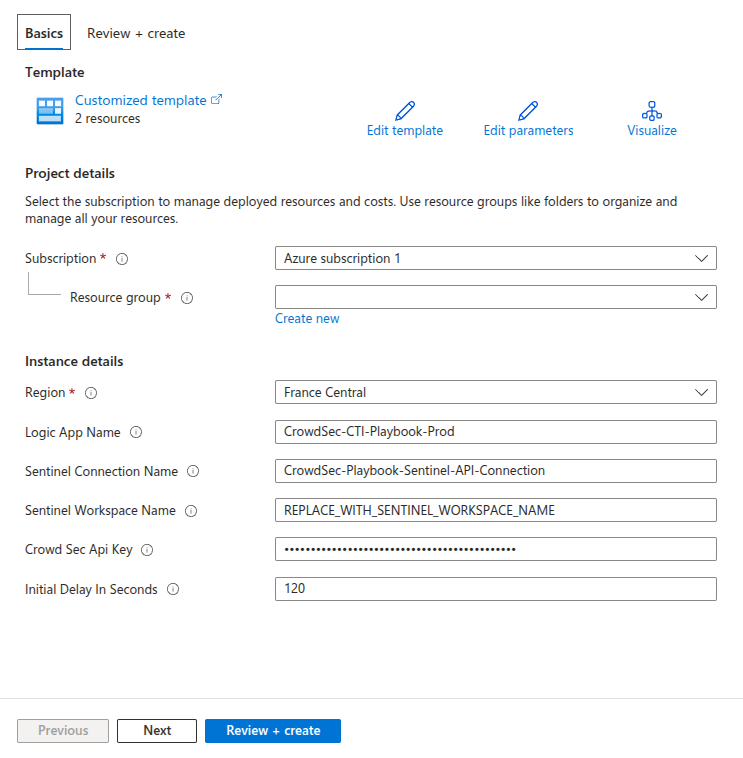The height and width of the screenshot is (758, 743).
Task: Click info icon for Sentinel Workspace Name
Action: pyautogui.click(x=191, y=511)
